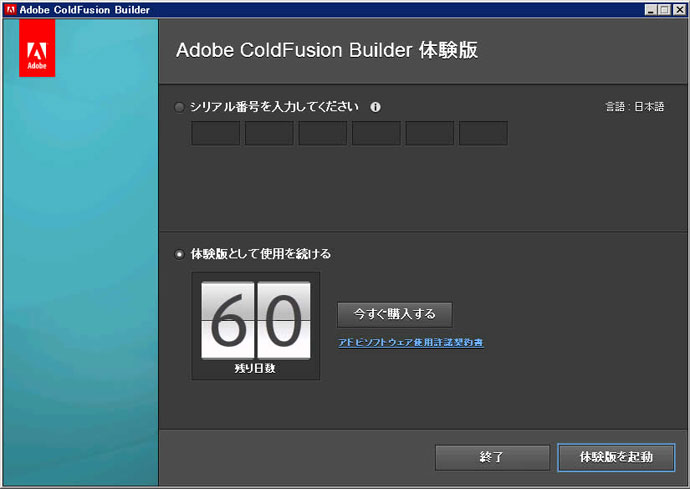Click the 言語 : 日本語 language label
The width and height of the screenshot is (690, 489).
coord(635,107)
